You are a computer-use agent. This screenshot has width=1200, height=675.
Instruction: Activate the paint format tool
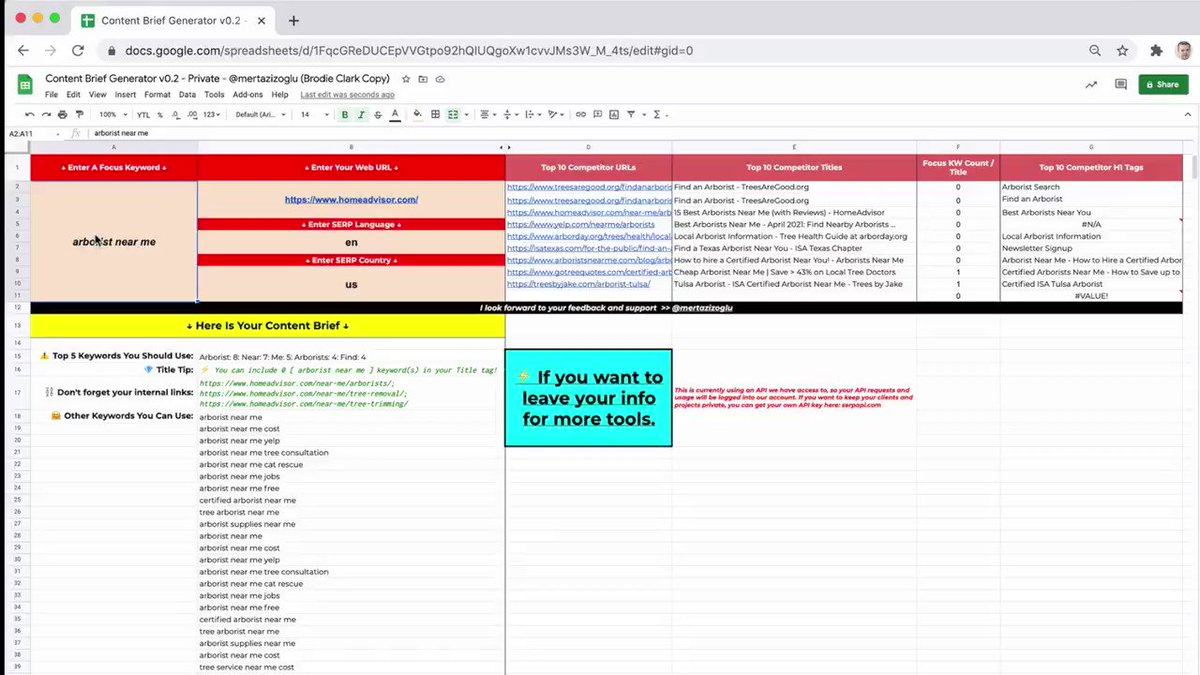(x=79, y=115)
